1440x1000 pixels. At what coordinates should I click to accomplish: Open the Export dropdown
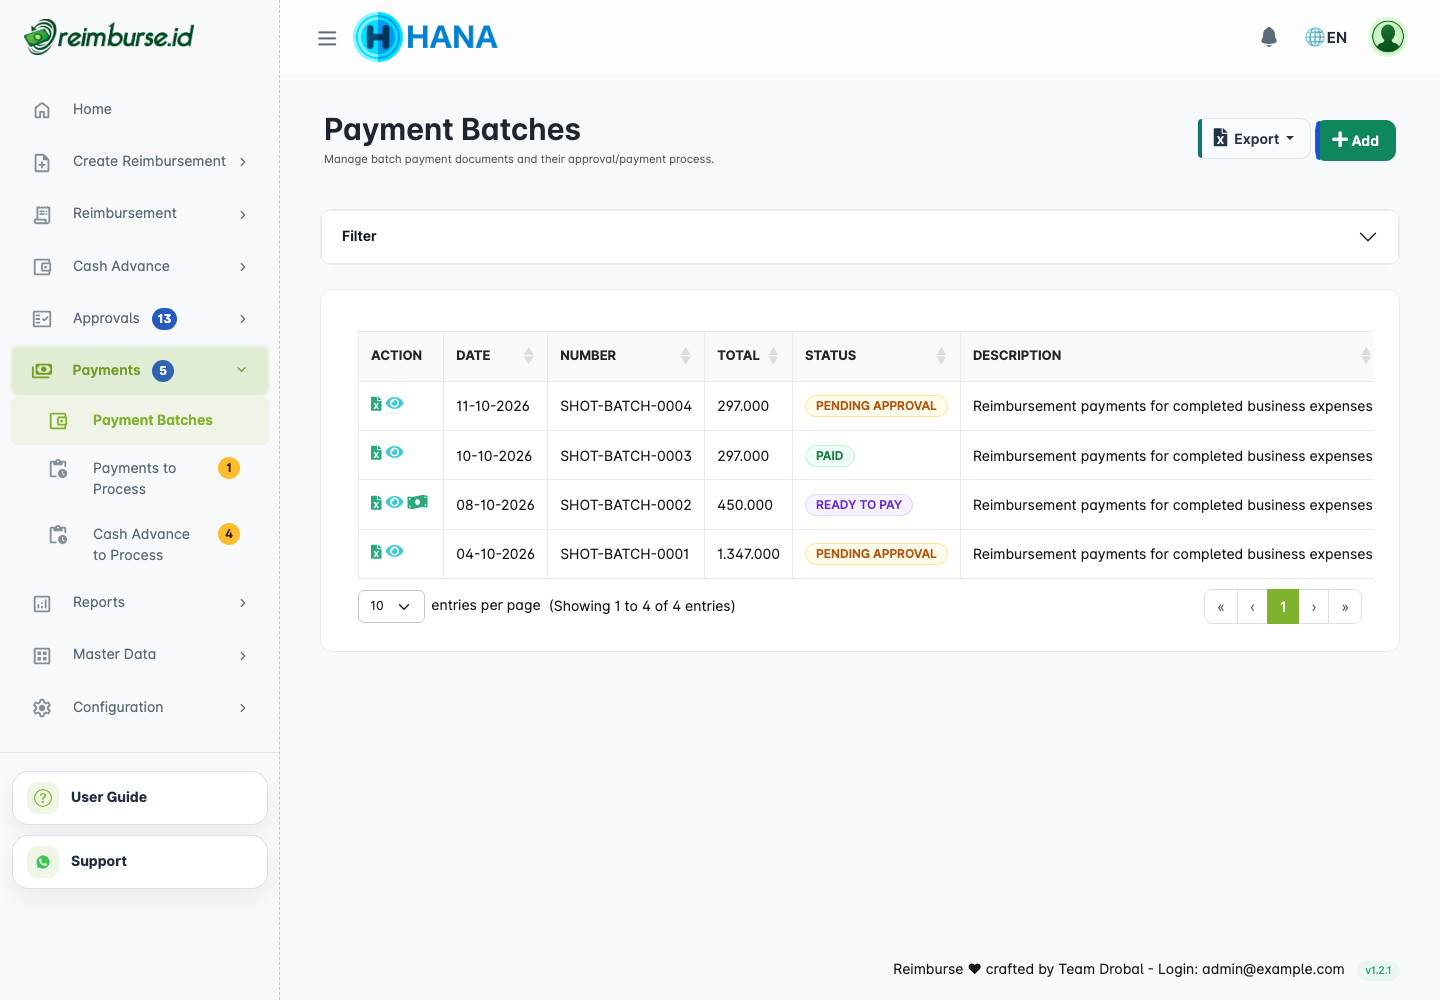(x=1254, y=139)
